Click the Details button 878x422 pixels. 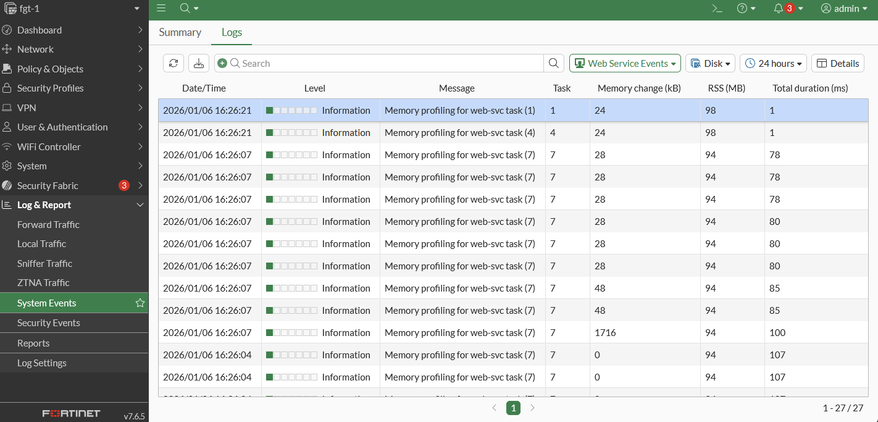(837, 63)
